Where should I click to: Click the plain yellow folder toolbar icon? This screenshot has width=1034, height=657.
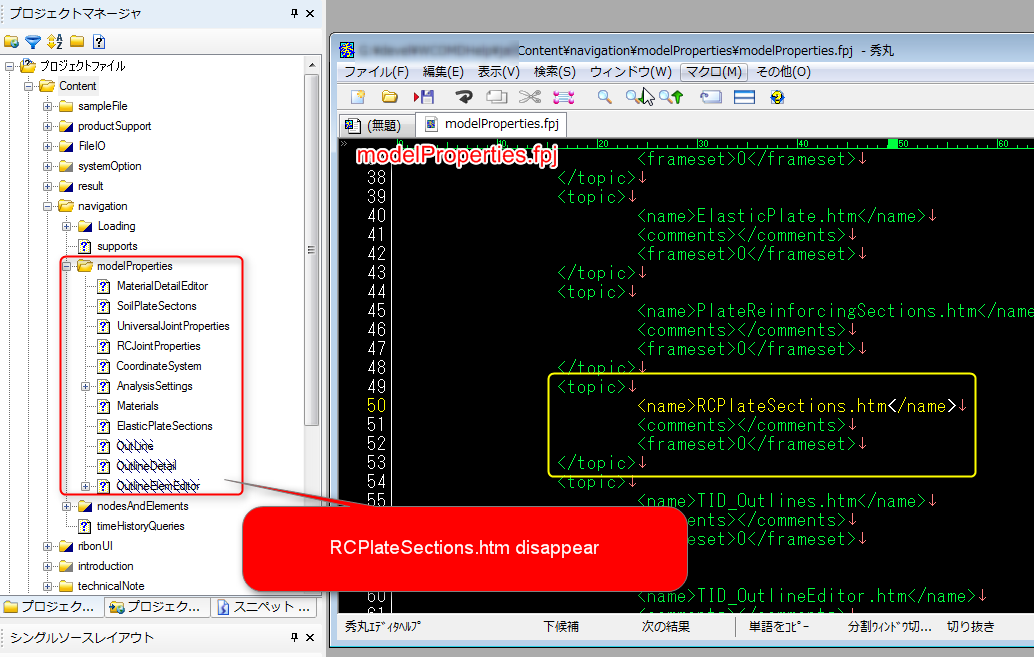(x=77, y=42)
